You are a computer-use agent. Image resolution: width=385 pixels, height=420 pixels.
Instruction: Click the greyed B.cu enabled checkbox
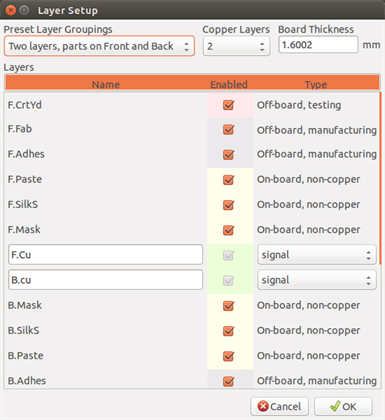tap(228, 281)
